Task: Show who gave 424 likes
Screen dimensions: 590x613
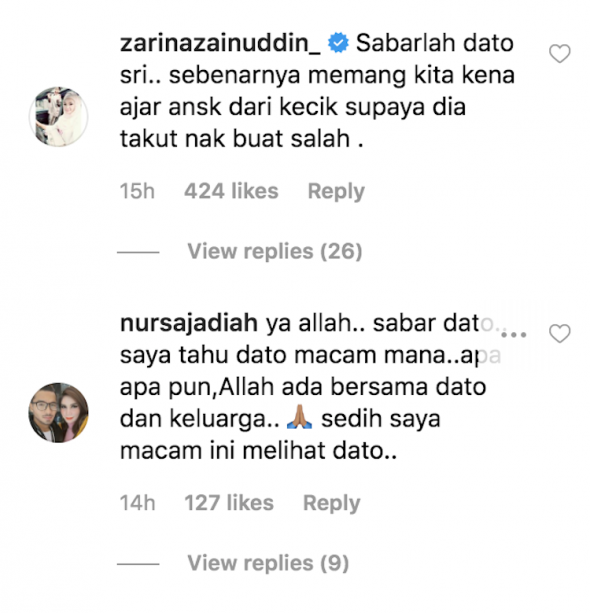Action: [x=231, y=191]
